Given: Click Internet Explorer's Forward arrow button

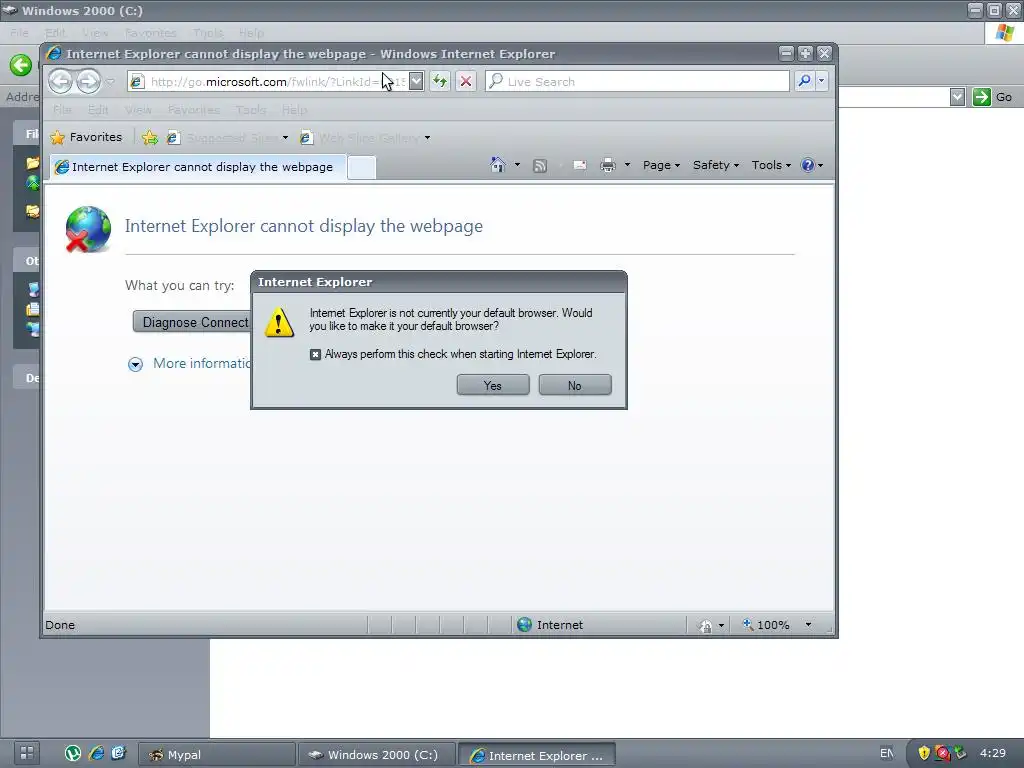Looking at the screenshot, I should [88, 82].
